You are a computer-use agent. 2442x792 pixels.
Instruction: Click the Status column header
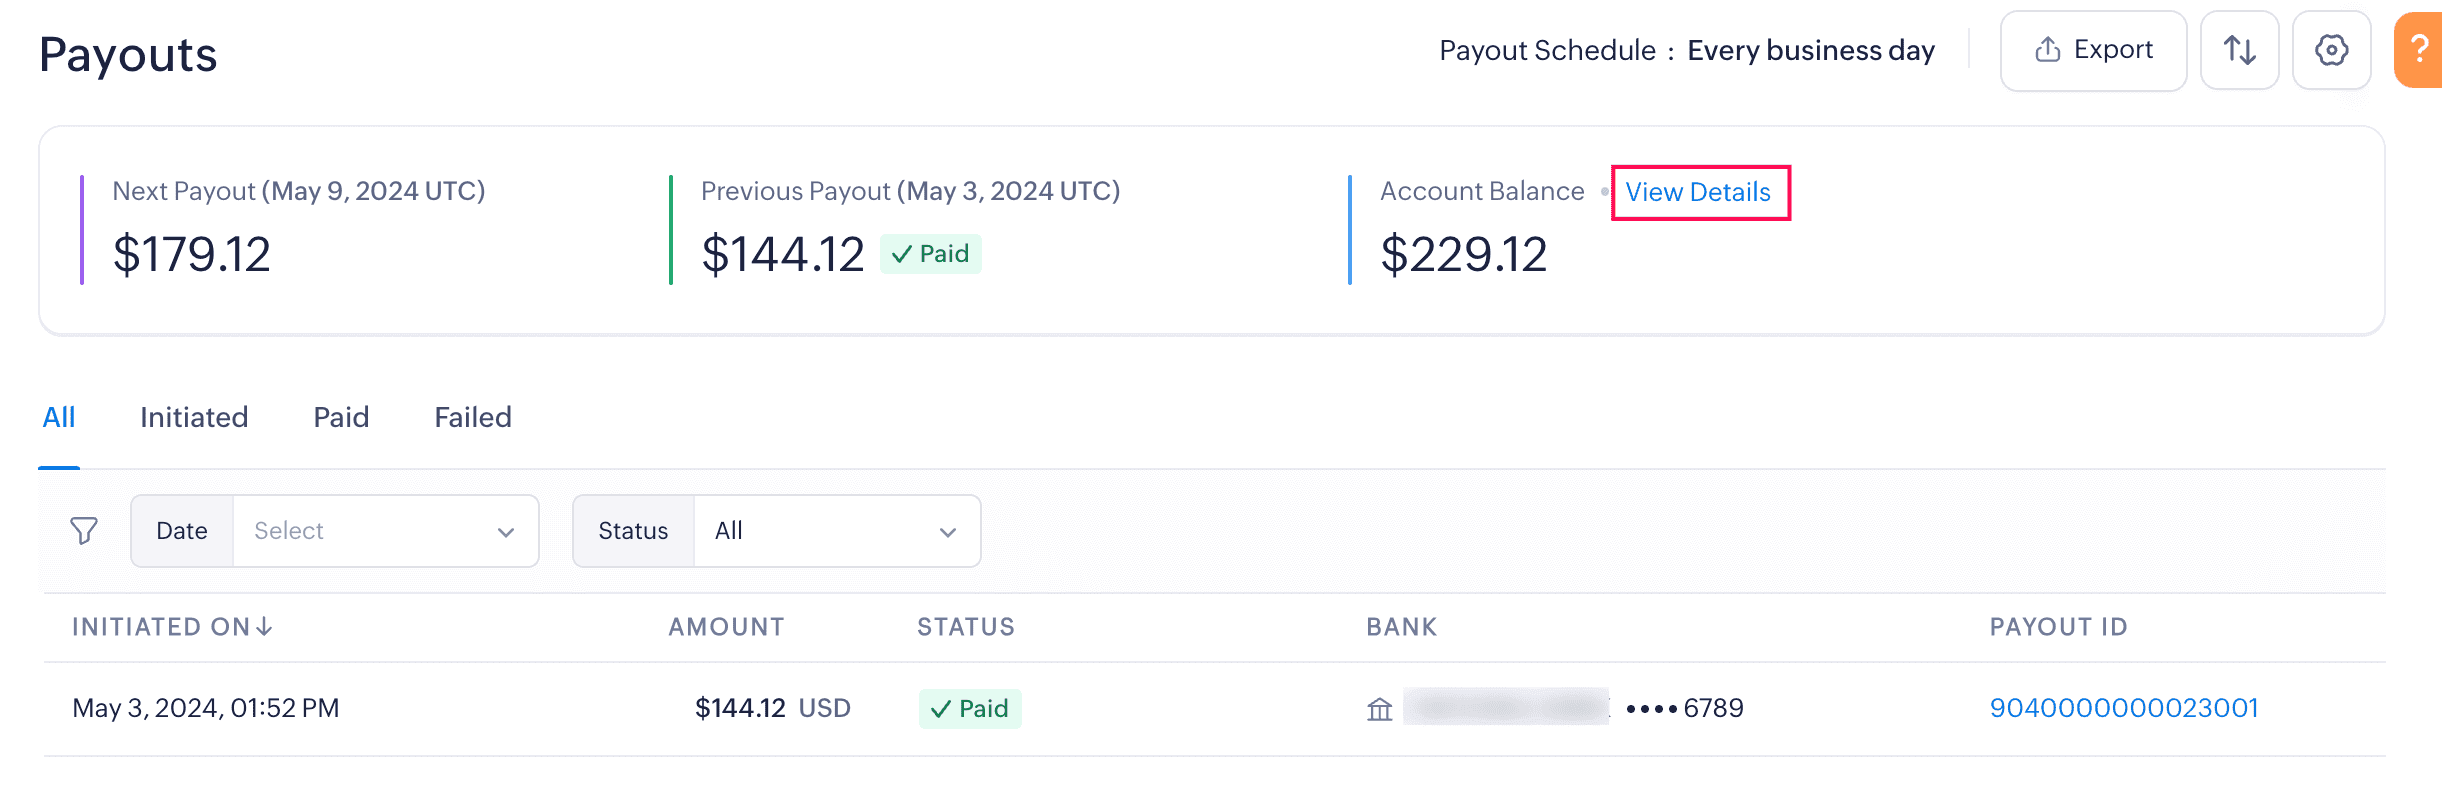click(x=966, y=627)
